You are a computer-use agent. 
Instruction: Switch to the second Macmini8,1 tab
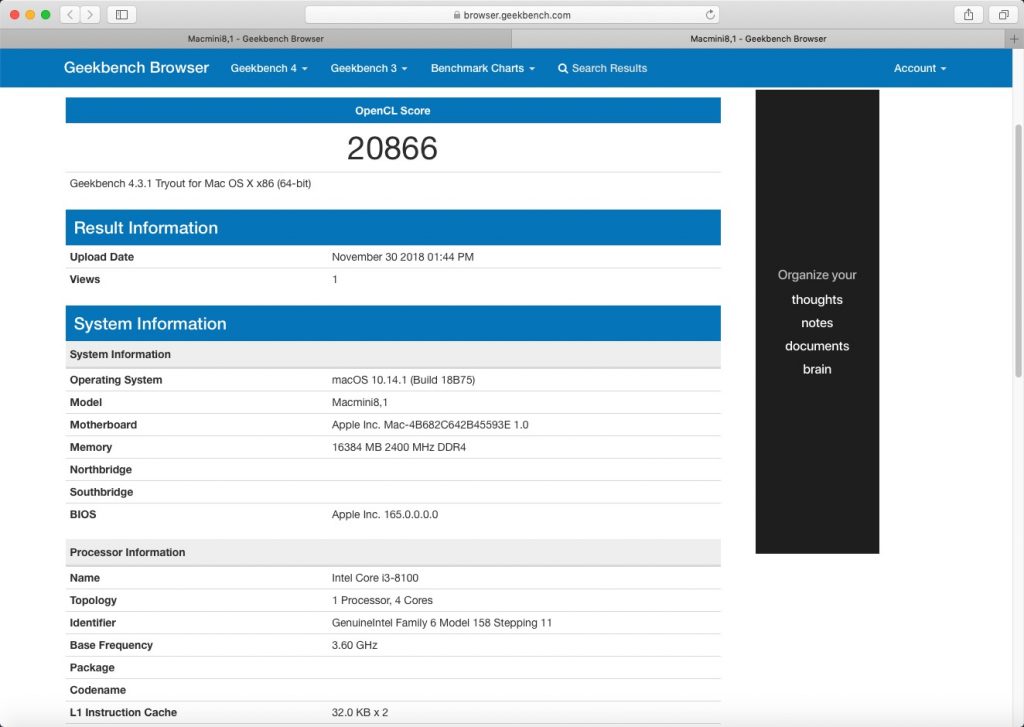coord(758,39)
